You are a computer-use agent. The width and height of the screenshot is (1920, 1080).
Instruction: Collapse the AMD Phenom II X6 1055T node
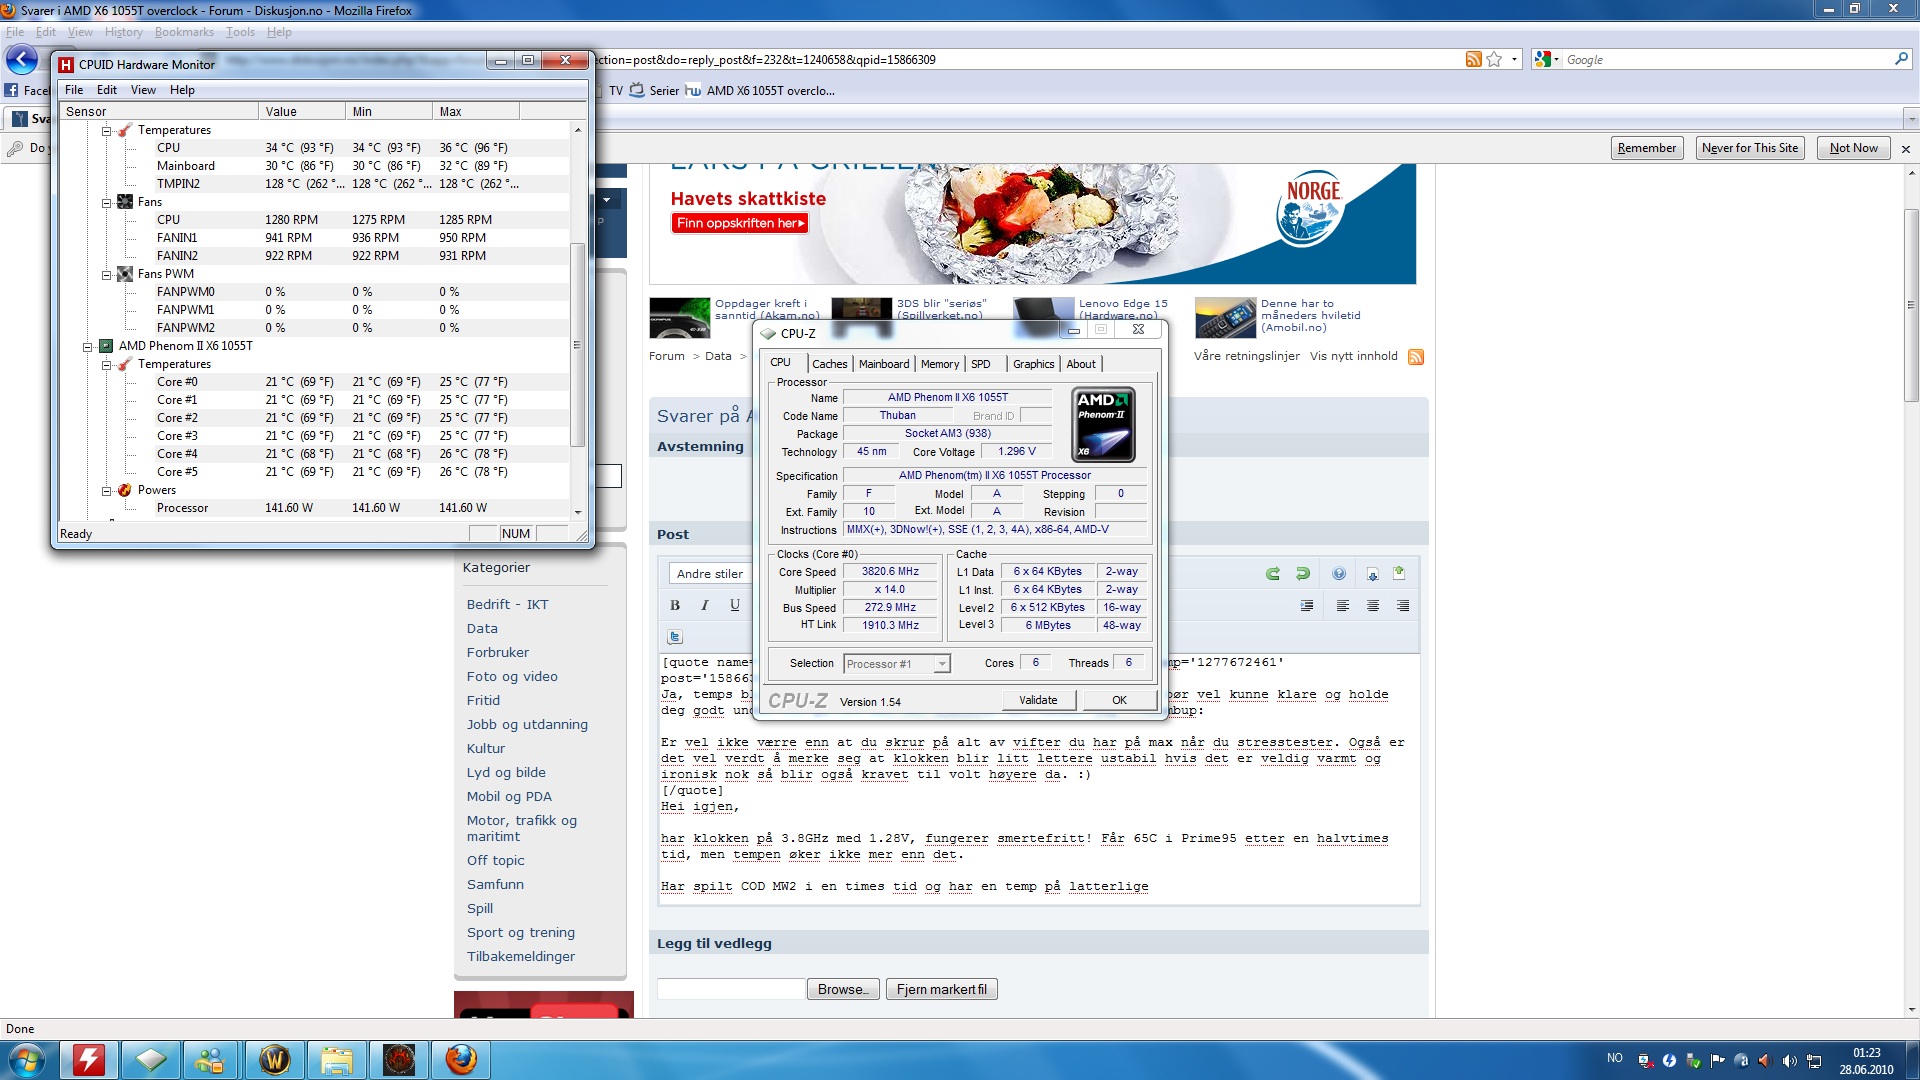pyautogui.click(x=87, y=347)
